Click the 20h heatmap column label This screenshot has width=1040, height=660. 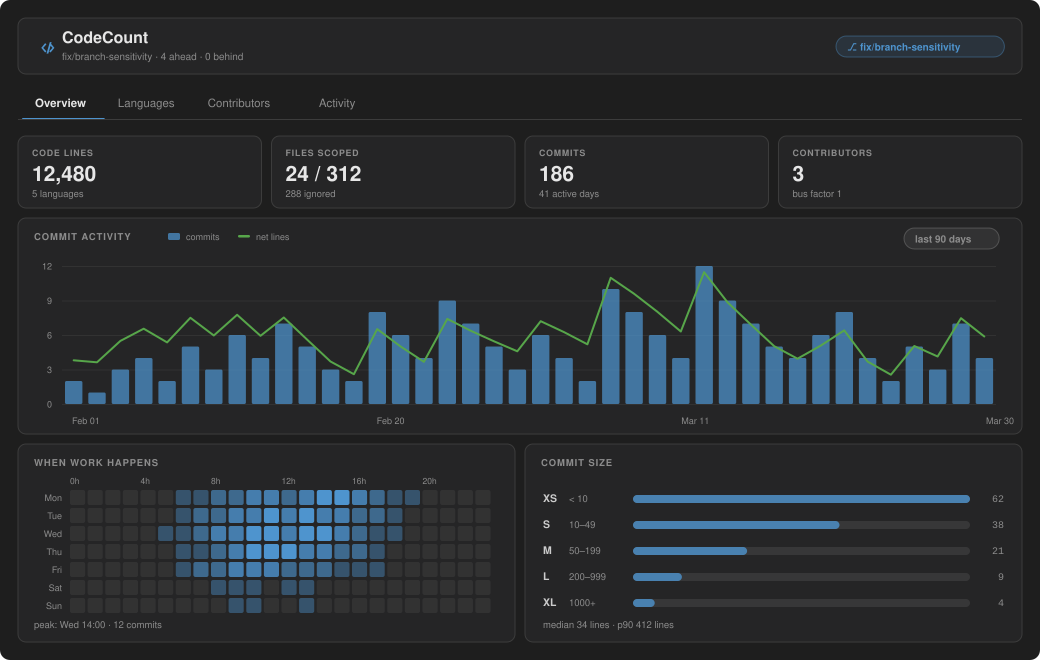429,481
